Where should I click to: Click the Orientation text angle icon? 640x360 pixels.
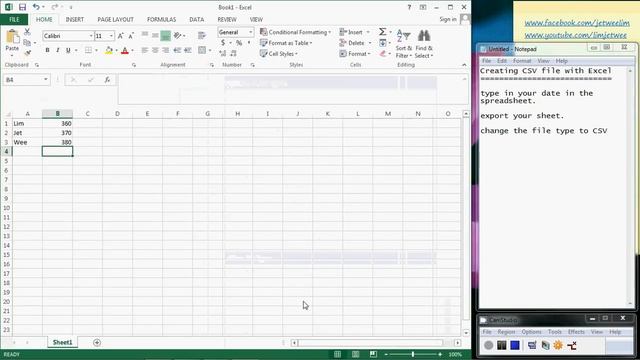[177, 36]
